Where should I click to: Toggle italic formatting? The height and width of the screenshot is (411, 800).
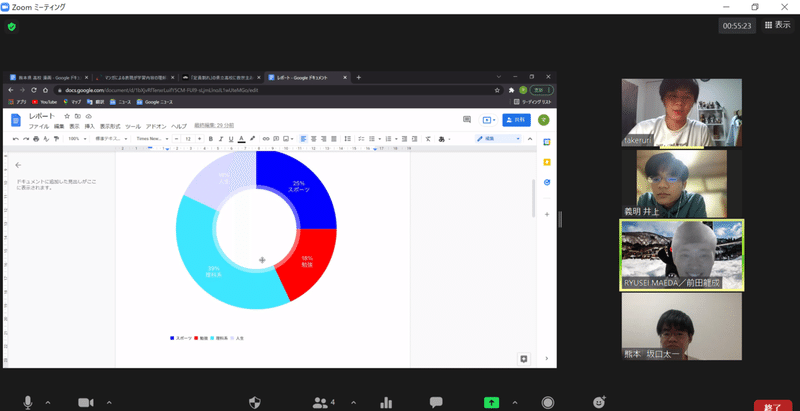221,139
